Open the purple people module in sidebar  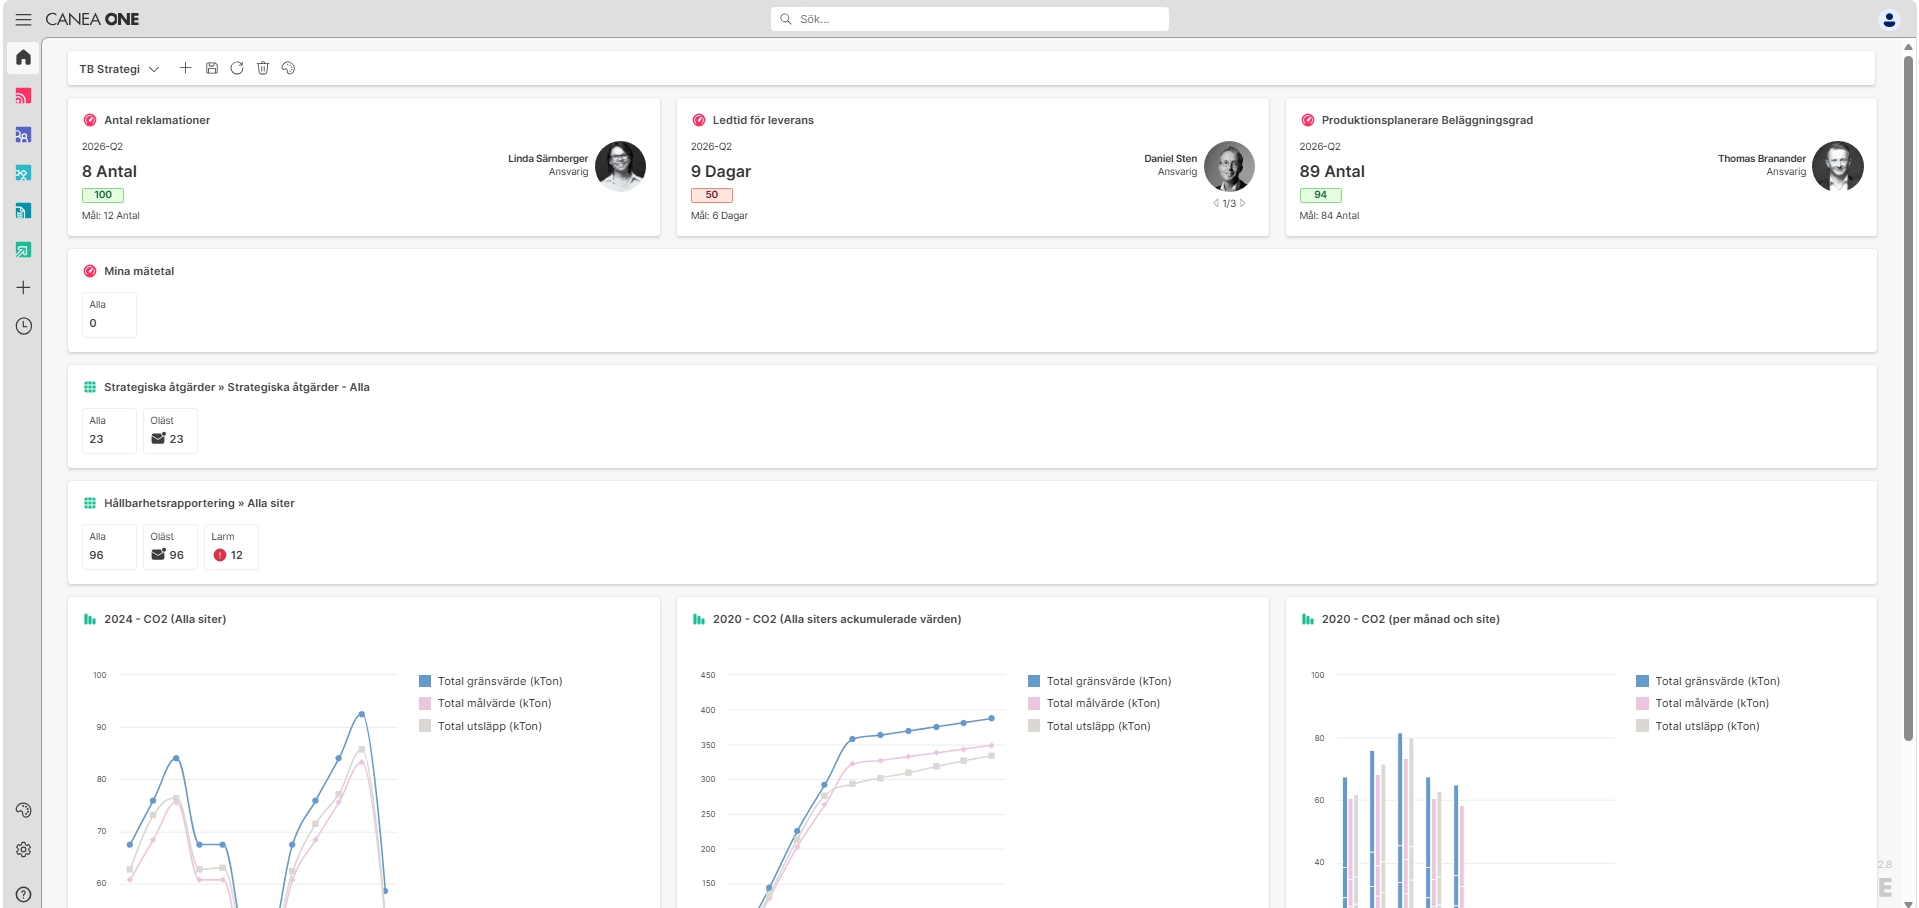[x=23, y=134]
